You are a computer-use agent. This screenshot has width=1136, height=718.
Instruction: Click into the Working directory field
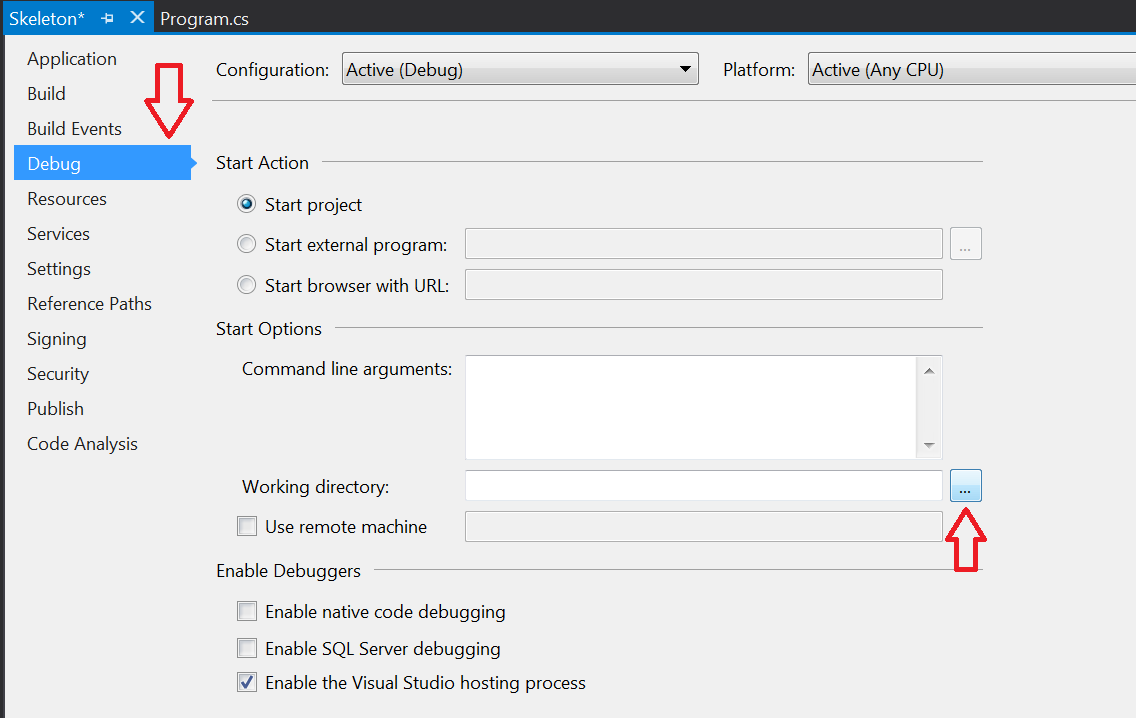[703, 485]
